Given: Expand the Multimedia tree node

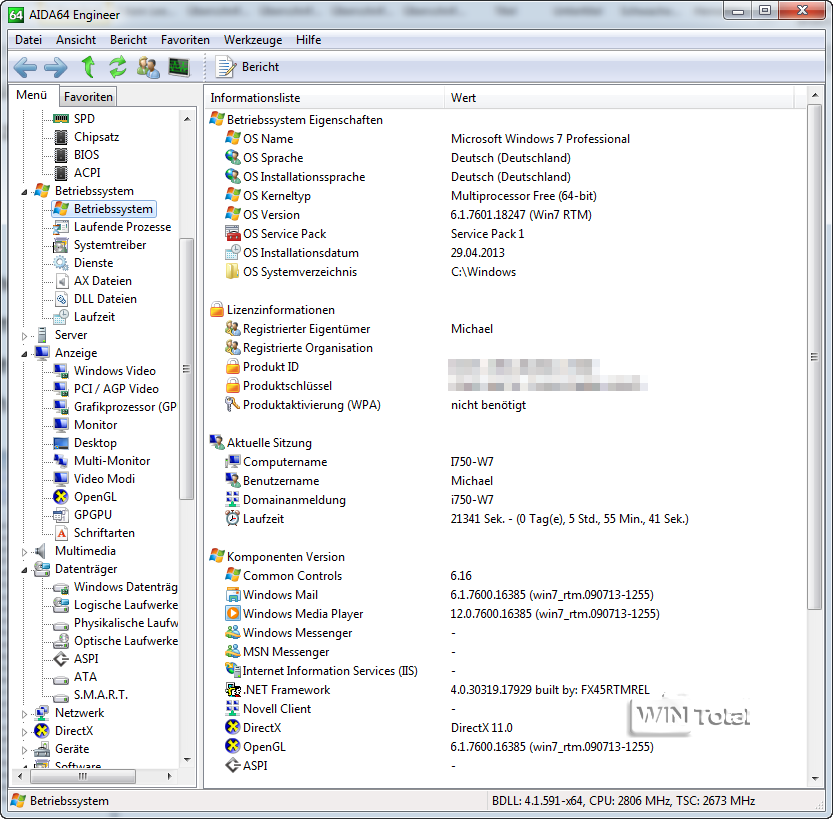Looking at the screenshot, I should [x=25, y=551].
